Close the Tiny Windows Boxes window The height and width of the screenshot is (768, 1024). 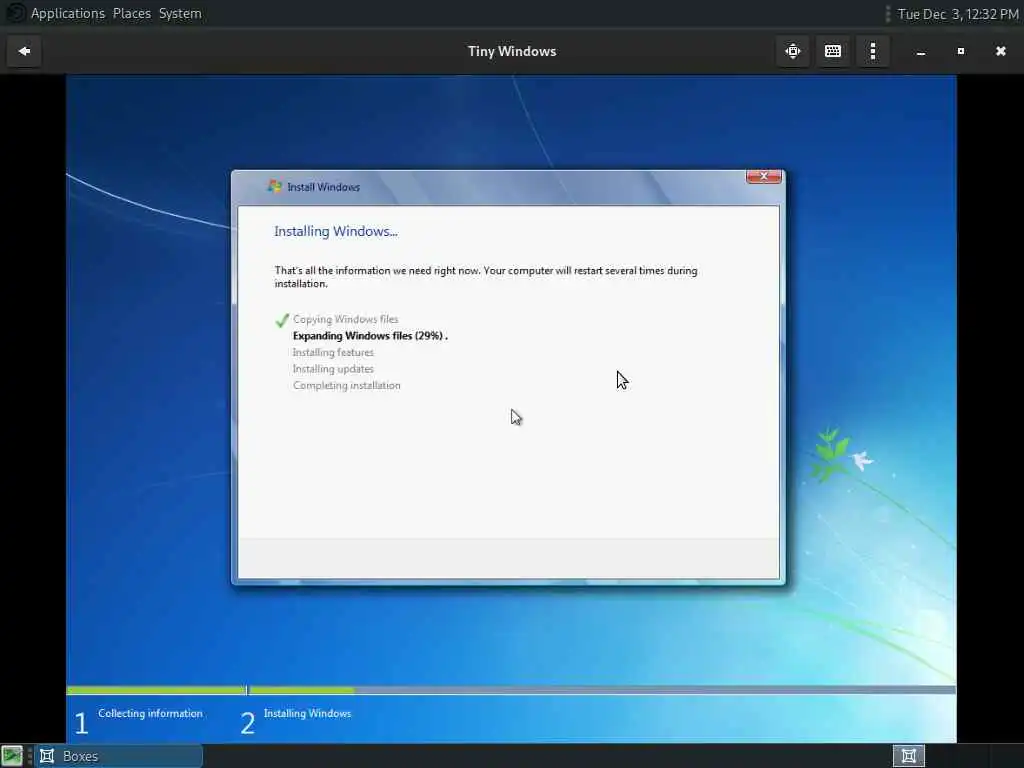(x=1000, y=51)
